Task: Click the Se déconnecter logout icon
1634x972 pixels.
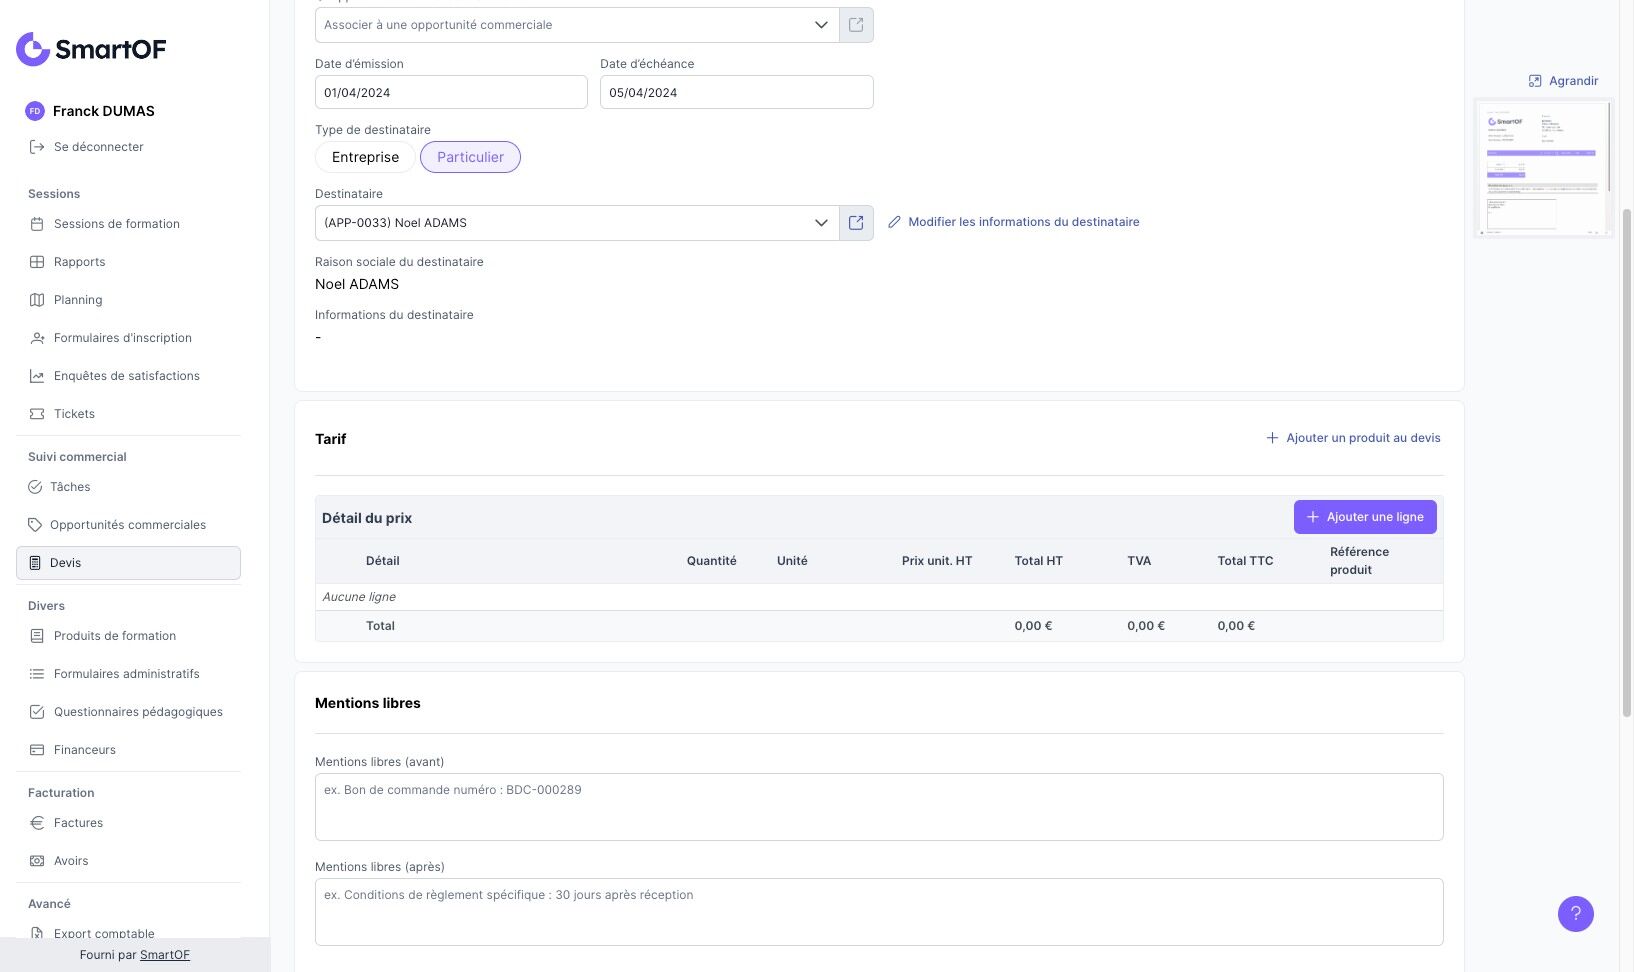Action: [x=37, y=147]
